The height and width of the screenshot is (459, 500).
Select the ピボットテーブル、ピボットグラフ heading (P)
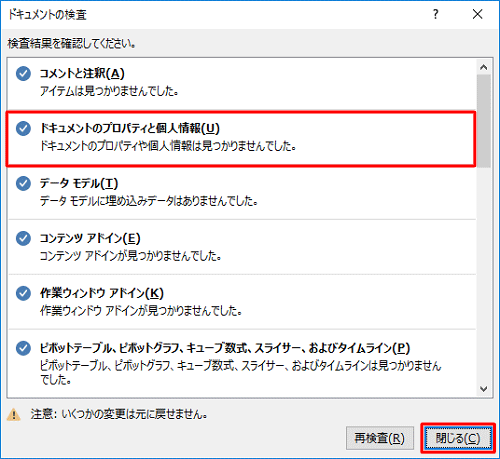(225, 348)
